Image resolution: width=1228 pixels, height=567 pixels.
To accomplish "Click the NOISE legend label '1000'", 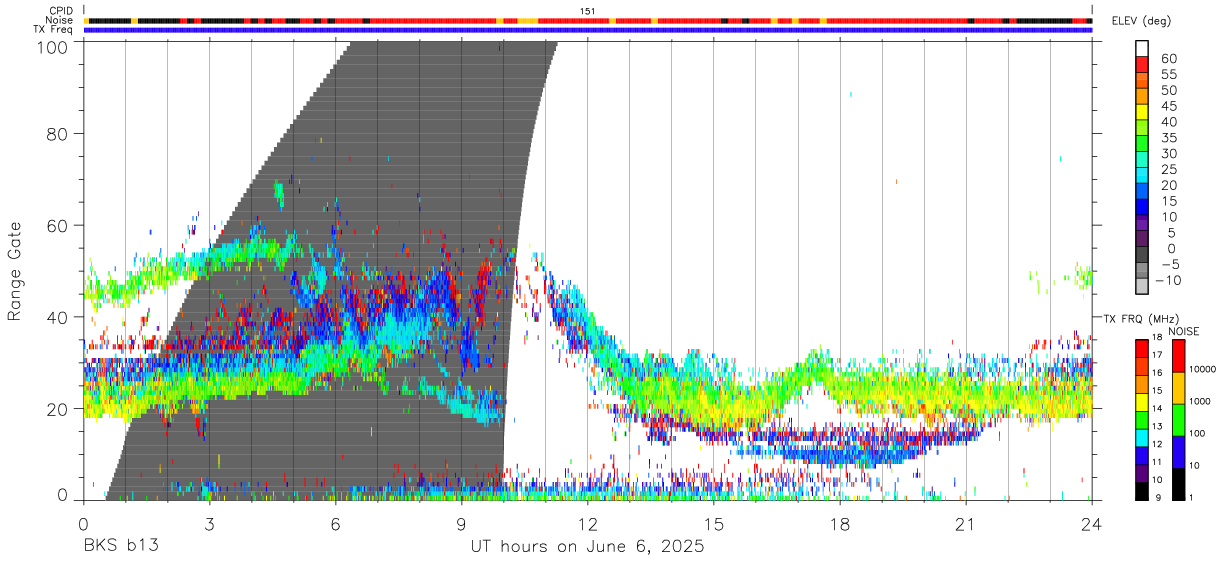I will click(1199, 401).
